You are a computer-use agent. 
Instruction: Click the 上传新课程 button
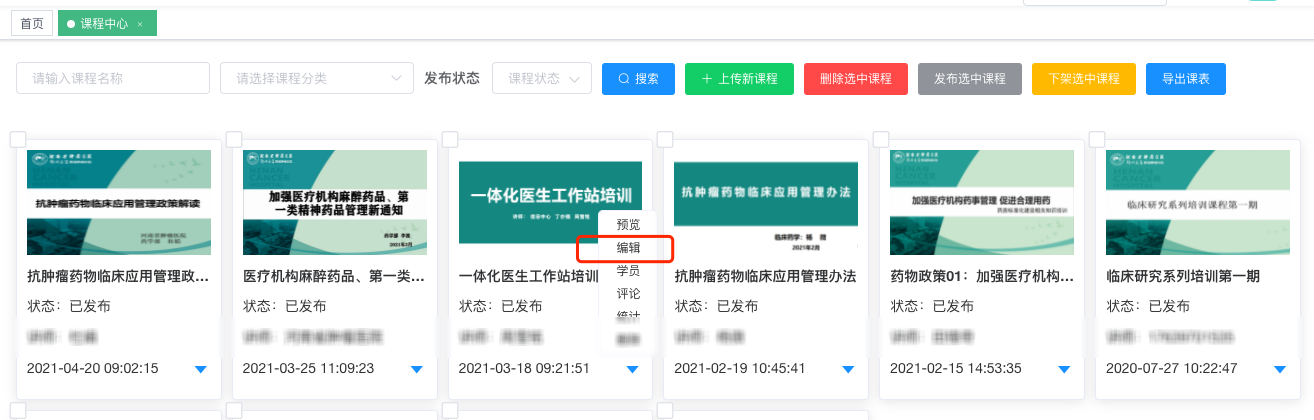coord(739,78)
